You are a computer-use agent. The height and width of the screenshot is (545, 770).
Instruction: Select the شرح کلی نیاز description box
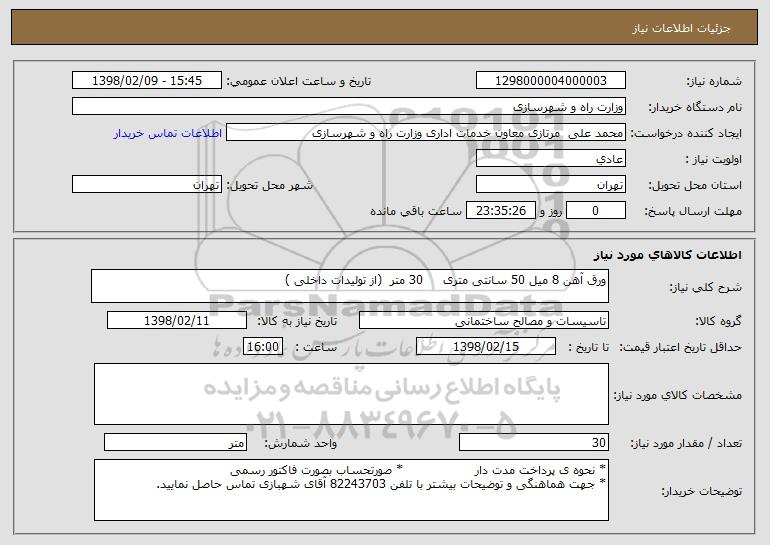pyautogui.click(x=350, y=286)
